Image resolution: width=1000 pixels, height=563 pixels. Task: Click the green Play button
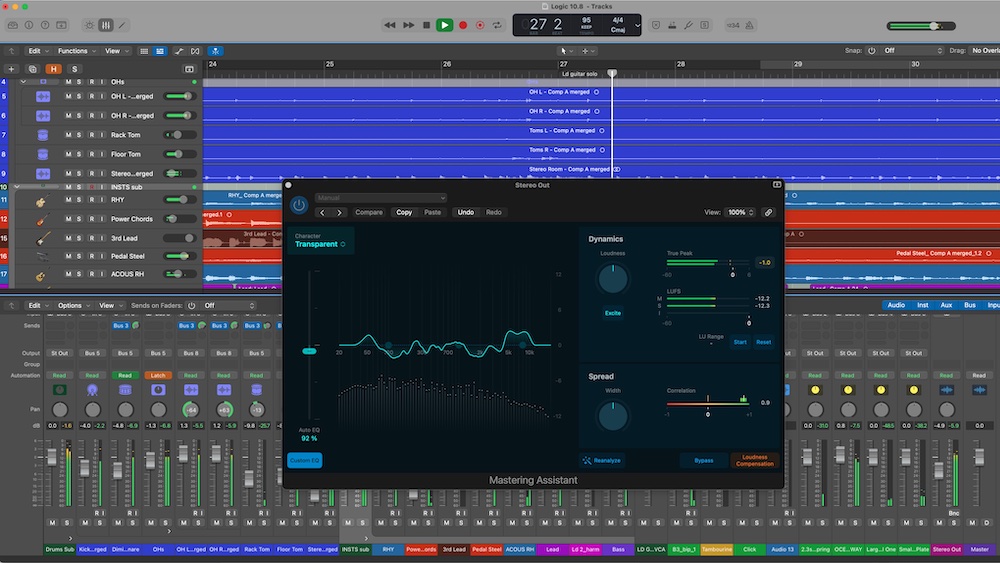pos(445,26)
